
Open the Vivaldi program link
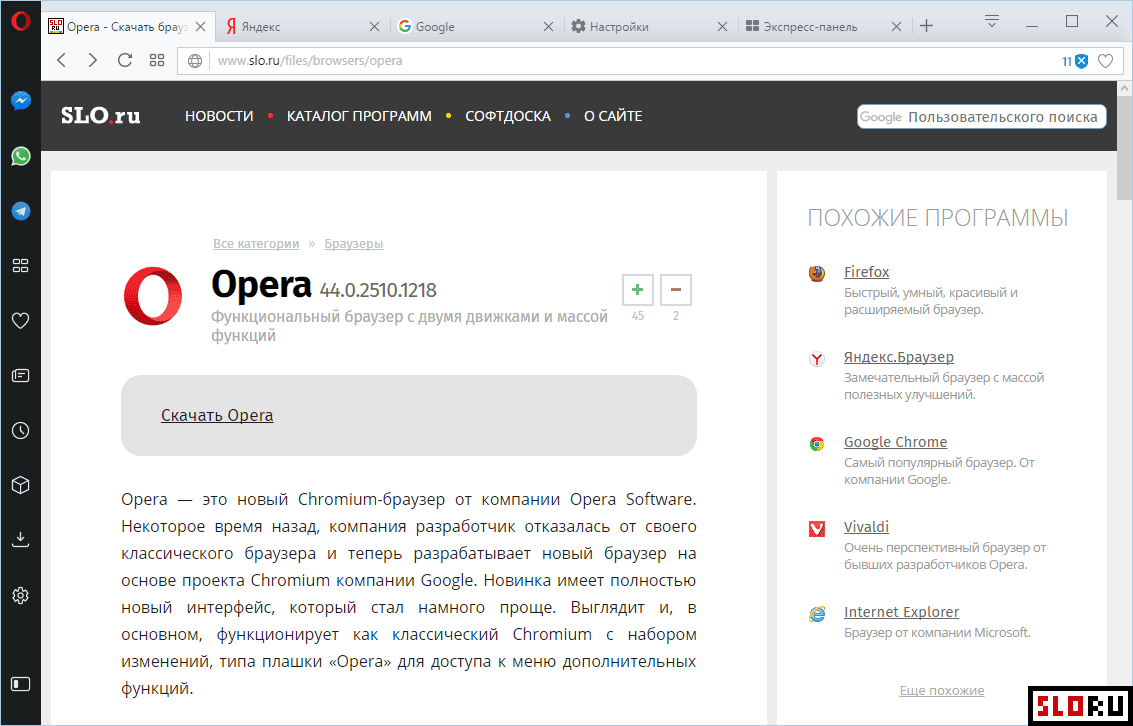(866, 527)
